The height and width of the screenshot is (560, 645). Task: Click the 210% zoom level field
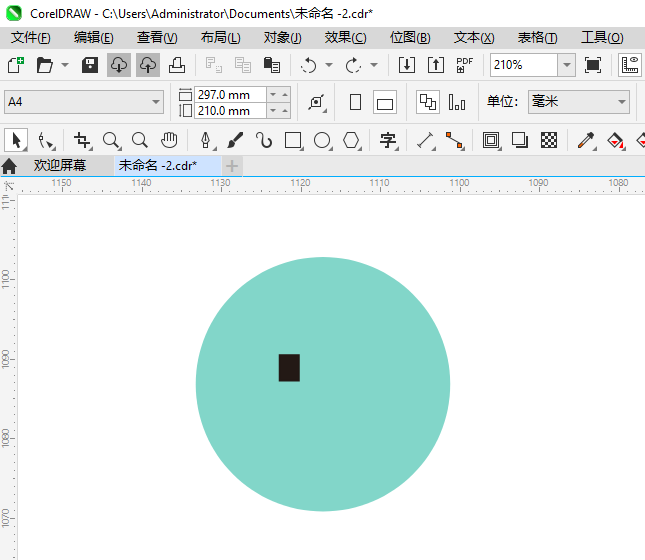pyautogui.click(x=524, y=65)
